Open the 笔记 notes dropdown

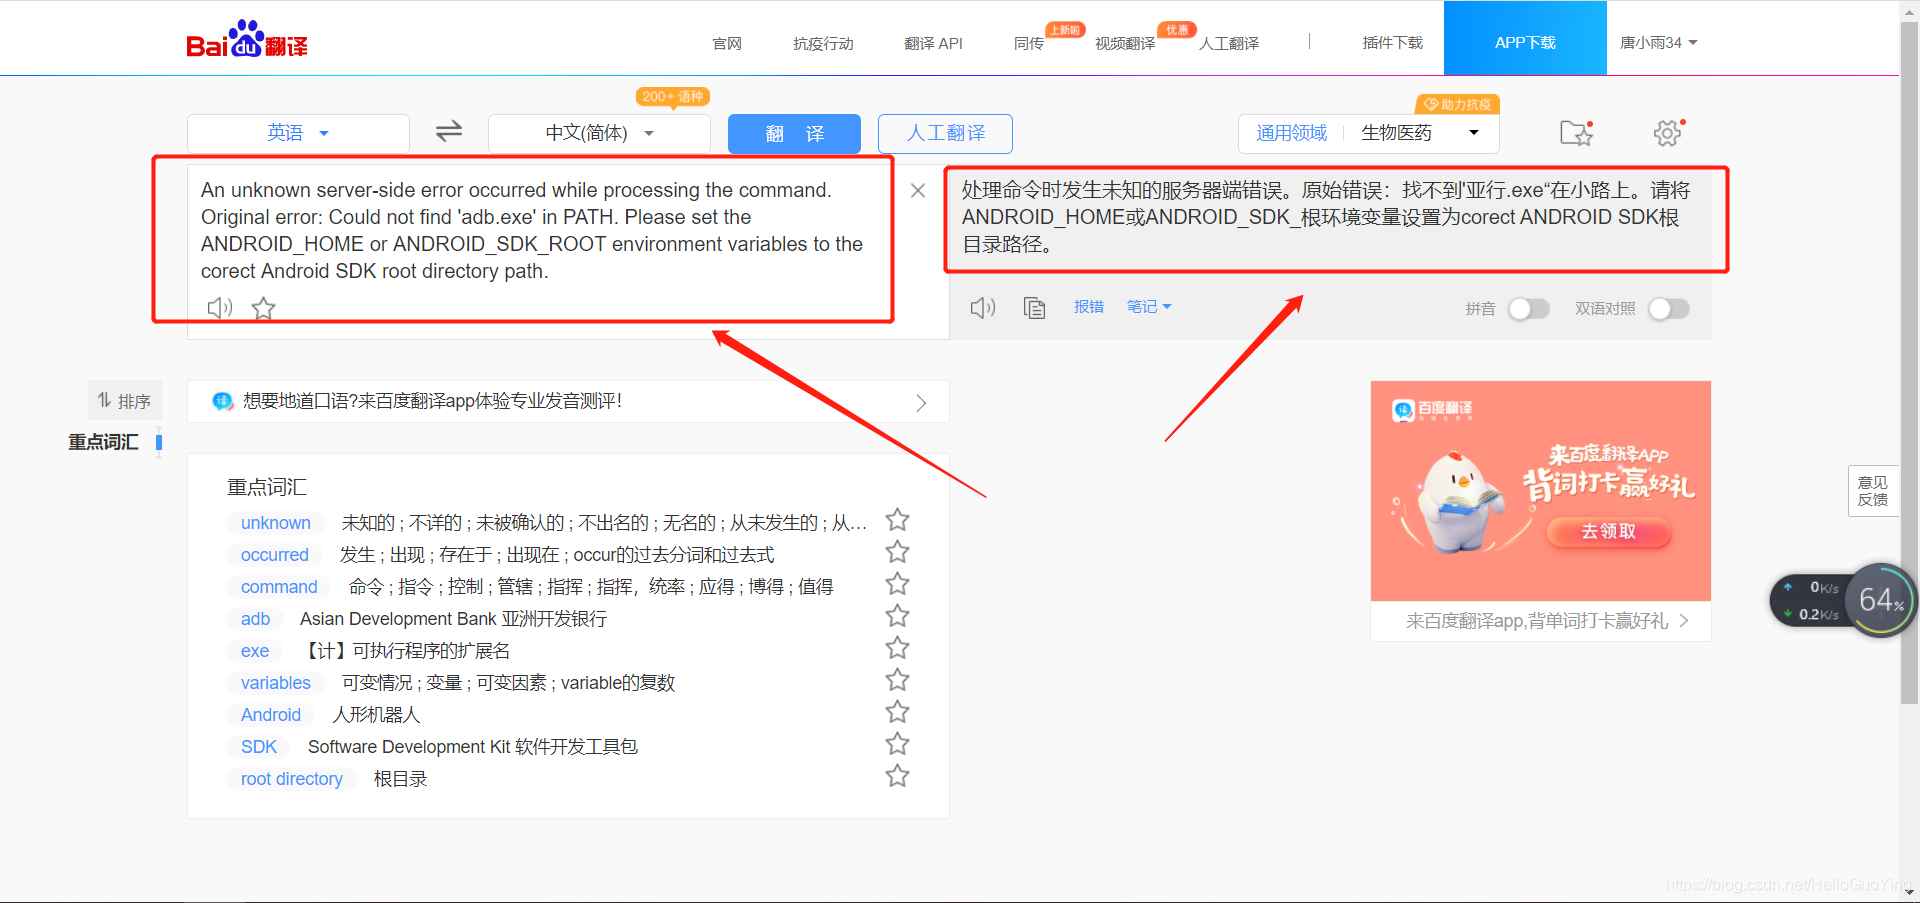(1149, 307)
